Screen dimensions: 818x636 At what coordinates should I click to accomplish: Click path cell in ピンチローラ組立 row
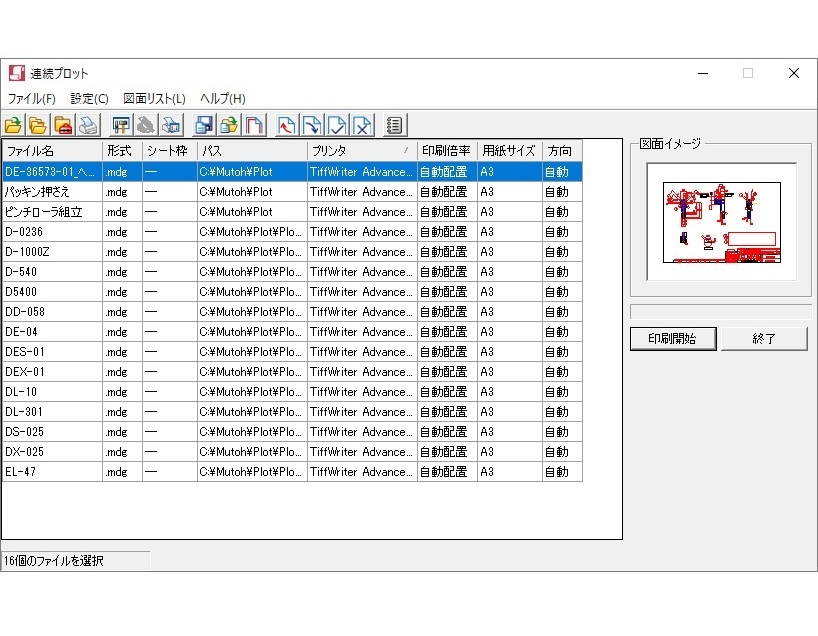coord(252,212)
